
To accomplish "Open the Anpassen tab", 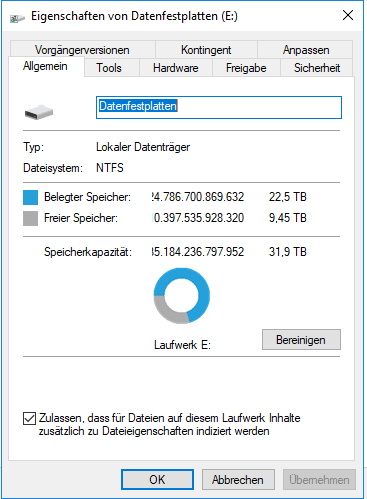I will [x=305, y=50].
